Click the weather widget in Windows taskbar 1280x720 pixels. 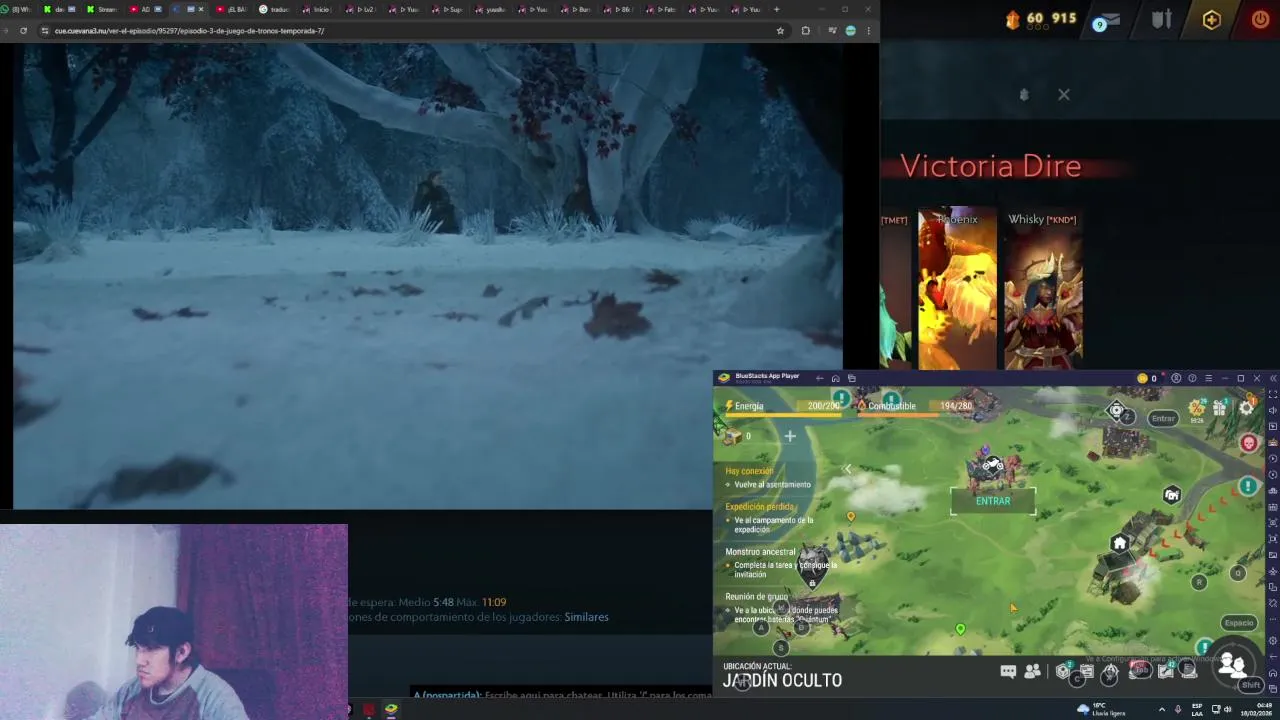[x=1103, y=709]
